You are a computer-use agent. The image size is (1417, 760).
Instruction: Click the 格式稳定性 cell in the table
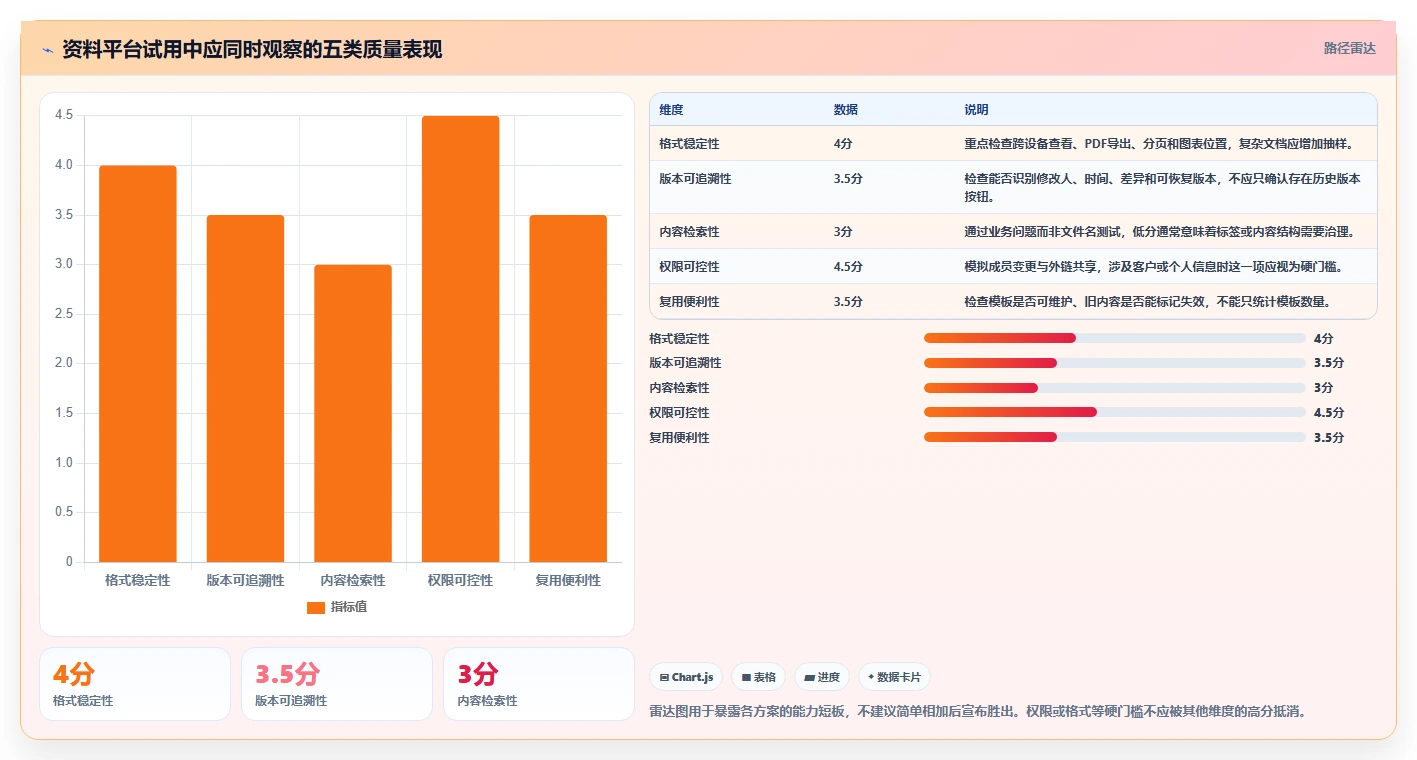pos(689,144)
